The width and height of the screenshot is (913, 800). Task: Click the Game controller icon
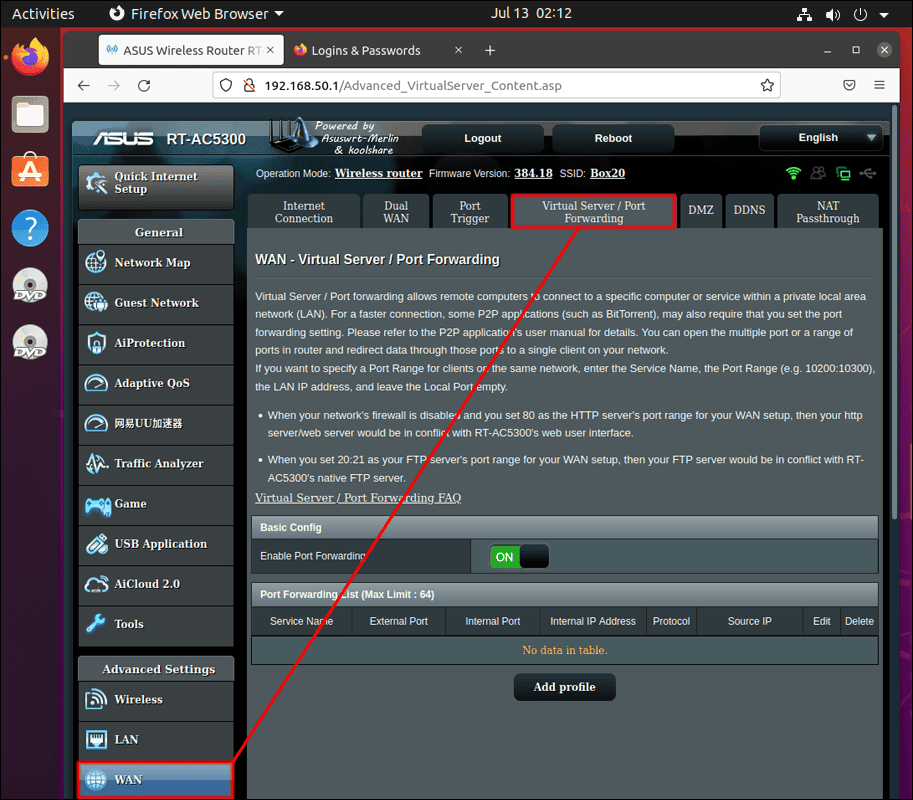coord(96,504)
